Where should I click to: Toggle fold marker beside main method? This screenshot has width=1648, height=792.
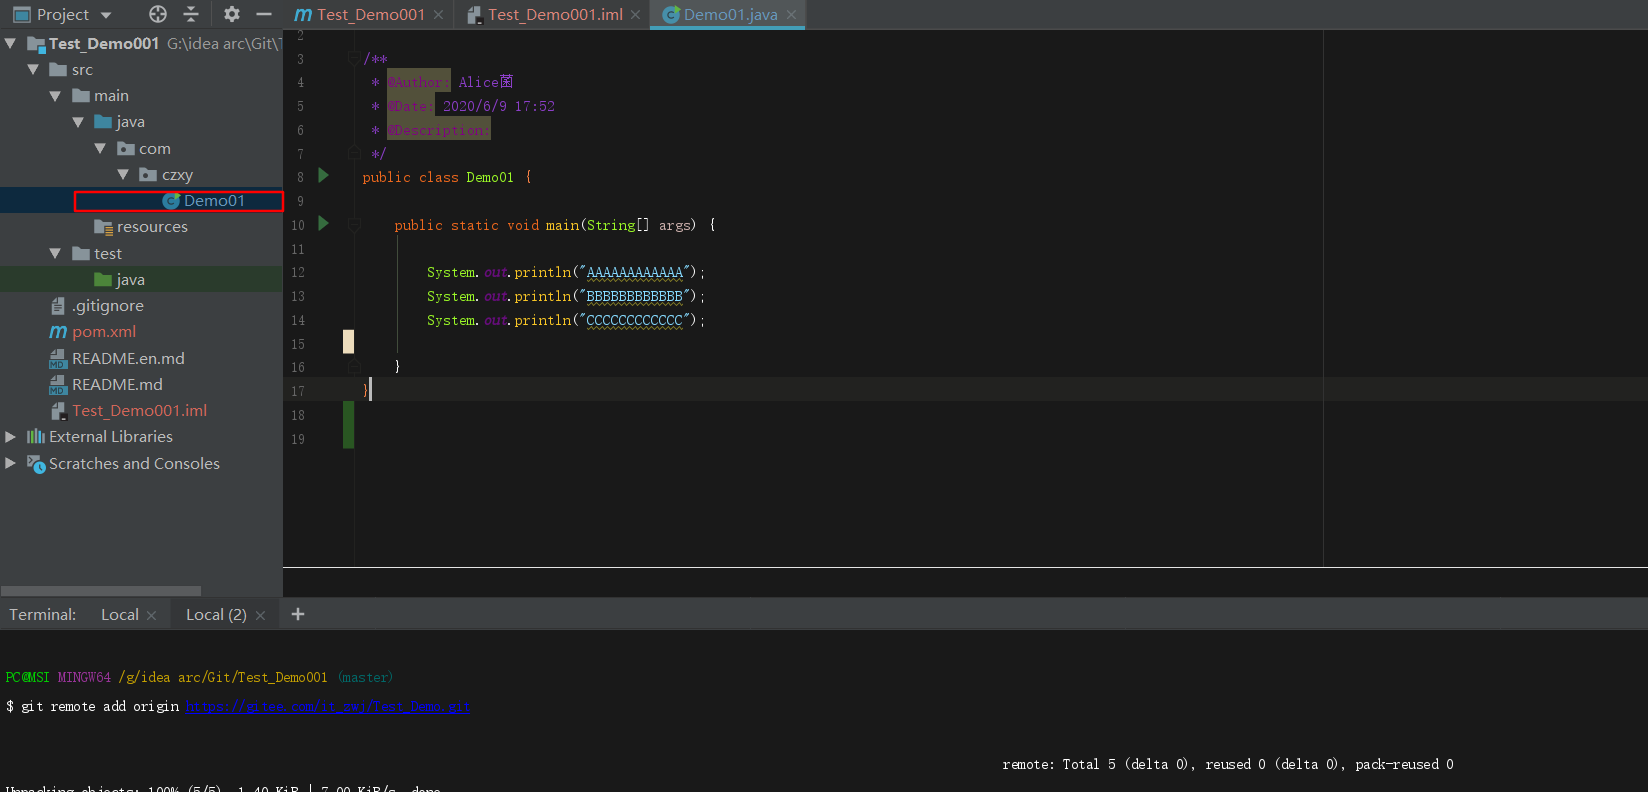(x=354, y=225)
